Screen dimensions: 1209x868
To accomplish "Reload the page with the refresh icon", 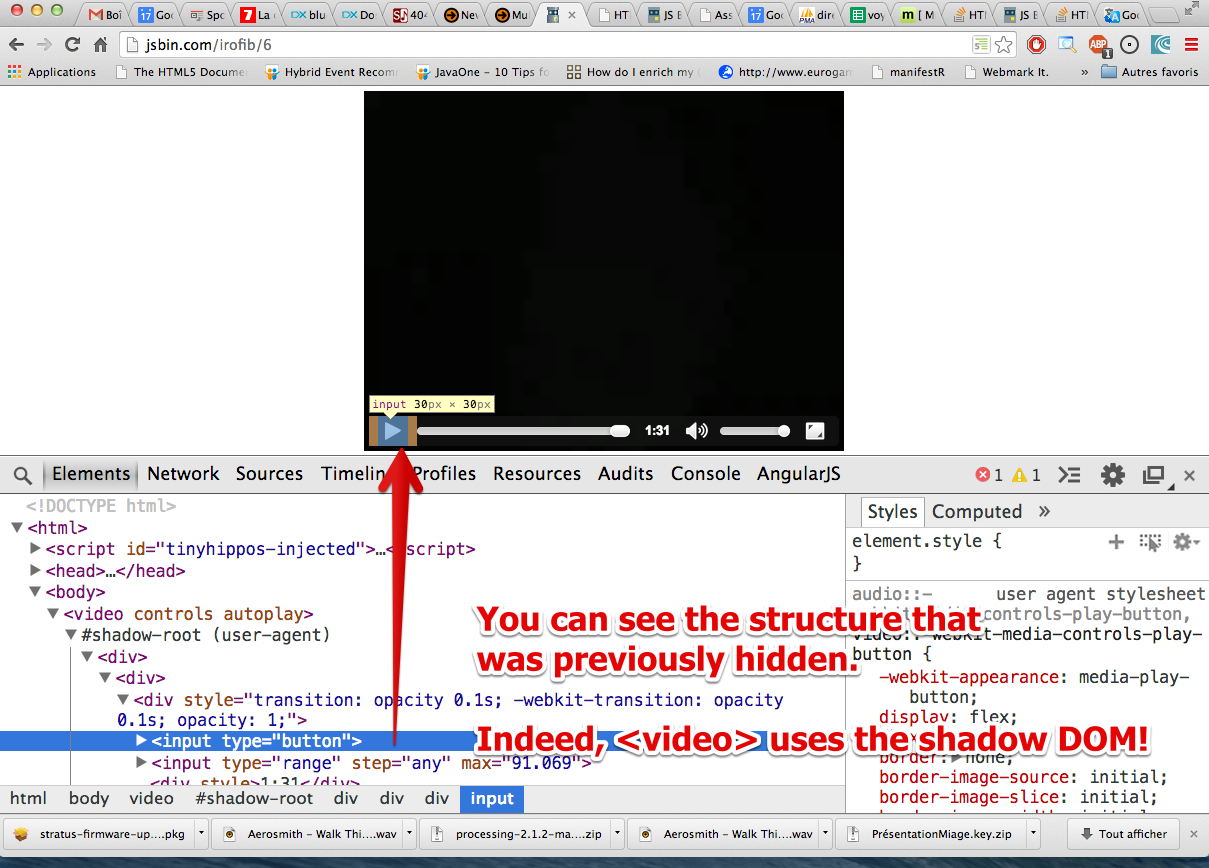I will click(x=72, y=44).
